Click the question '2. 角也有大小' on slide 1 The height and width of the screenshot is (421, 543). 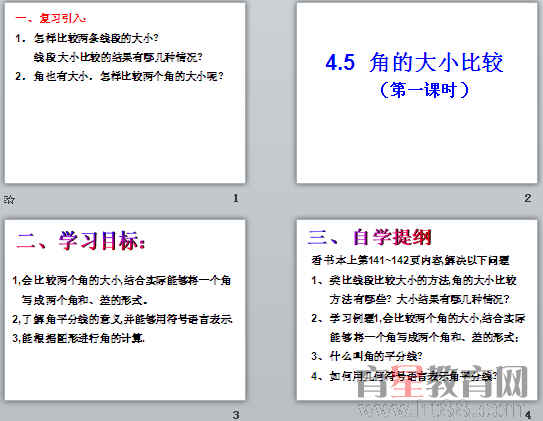(x=119, y=76)
